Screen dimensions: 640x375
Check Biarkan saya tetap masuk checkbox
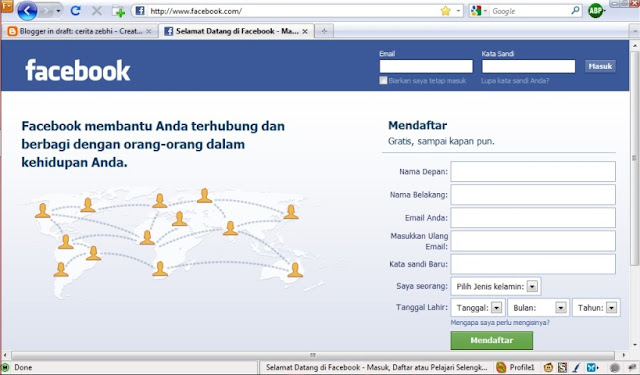[383, 80]
